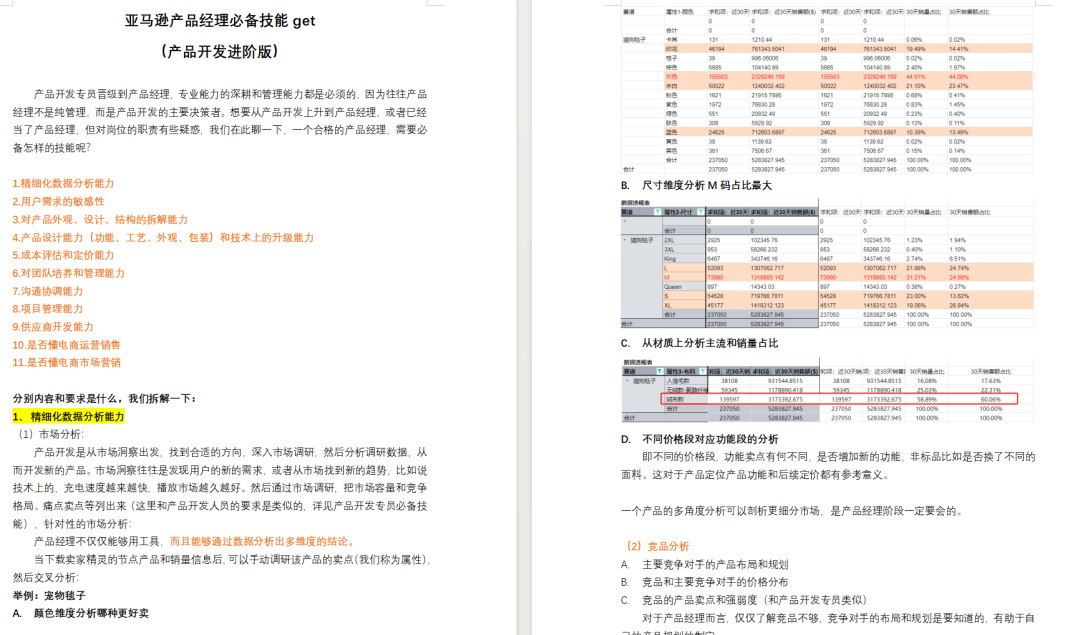Click the '19.06%' cell in the XL row
Screen dimensions: 1080x635
coord(915,305)
